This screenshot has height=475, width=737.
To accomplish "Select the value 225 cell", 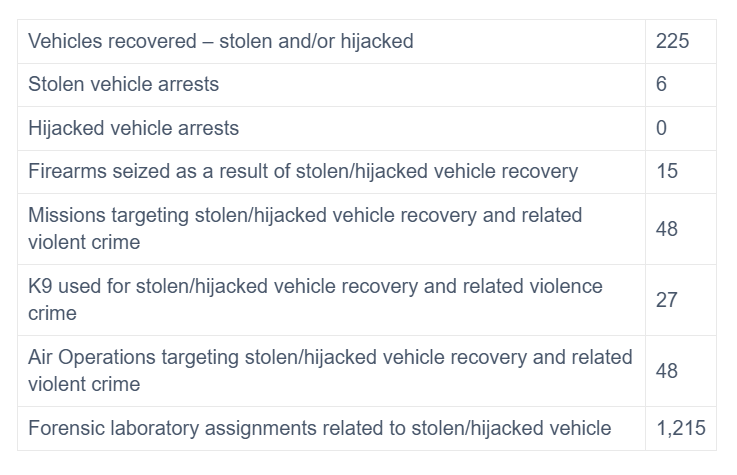I will (x=681, y=41).
